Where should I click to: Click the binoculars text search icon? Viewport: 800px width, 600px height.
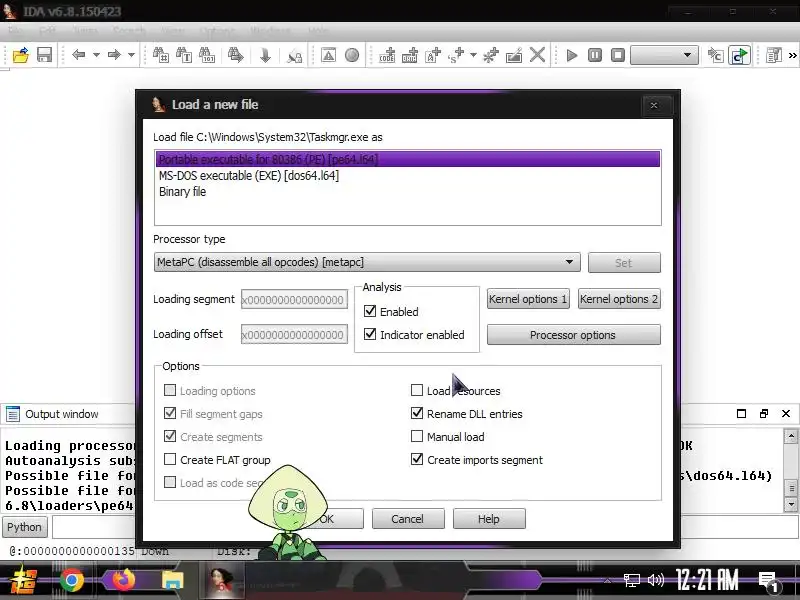(184, 55)
